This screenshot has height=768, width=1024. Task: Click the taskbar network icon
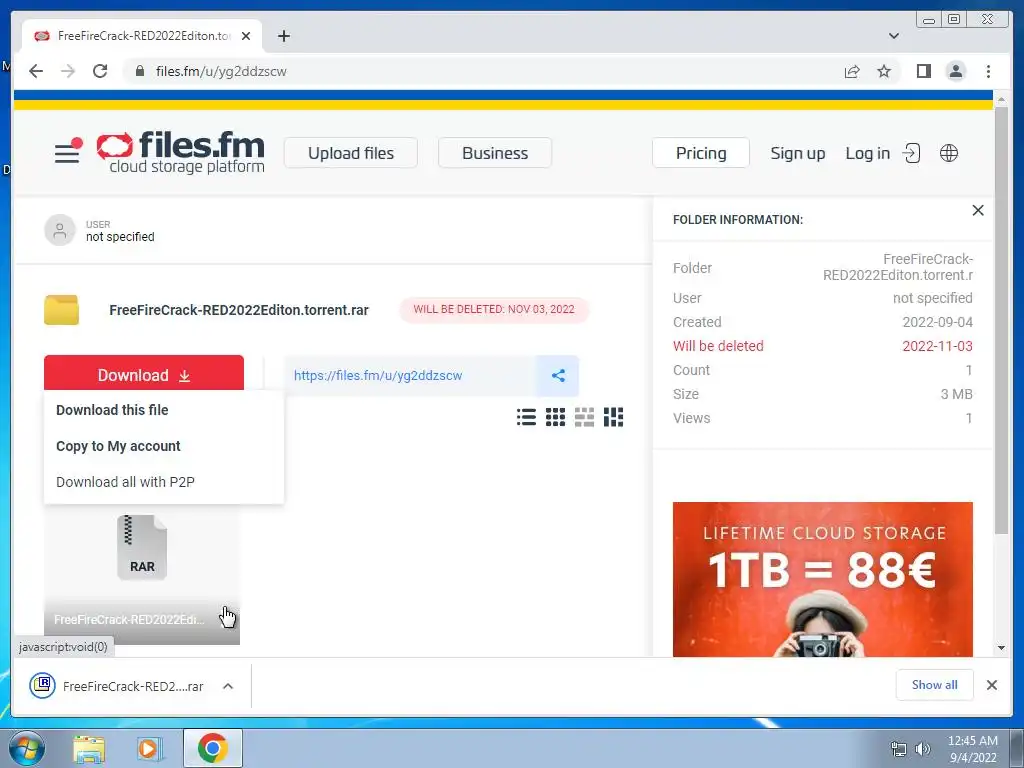[x=899, y=749]
